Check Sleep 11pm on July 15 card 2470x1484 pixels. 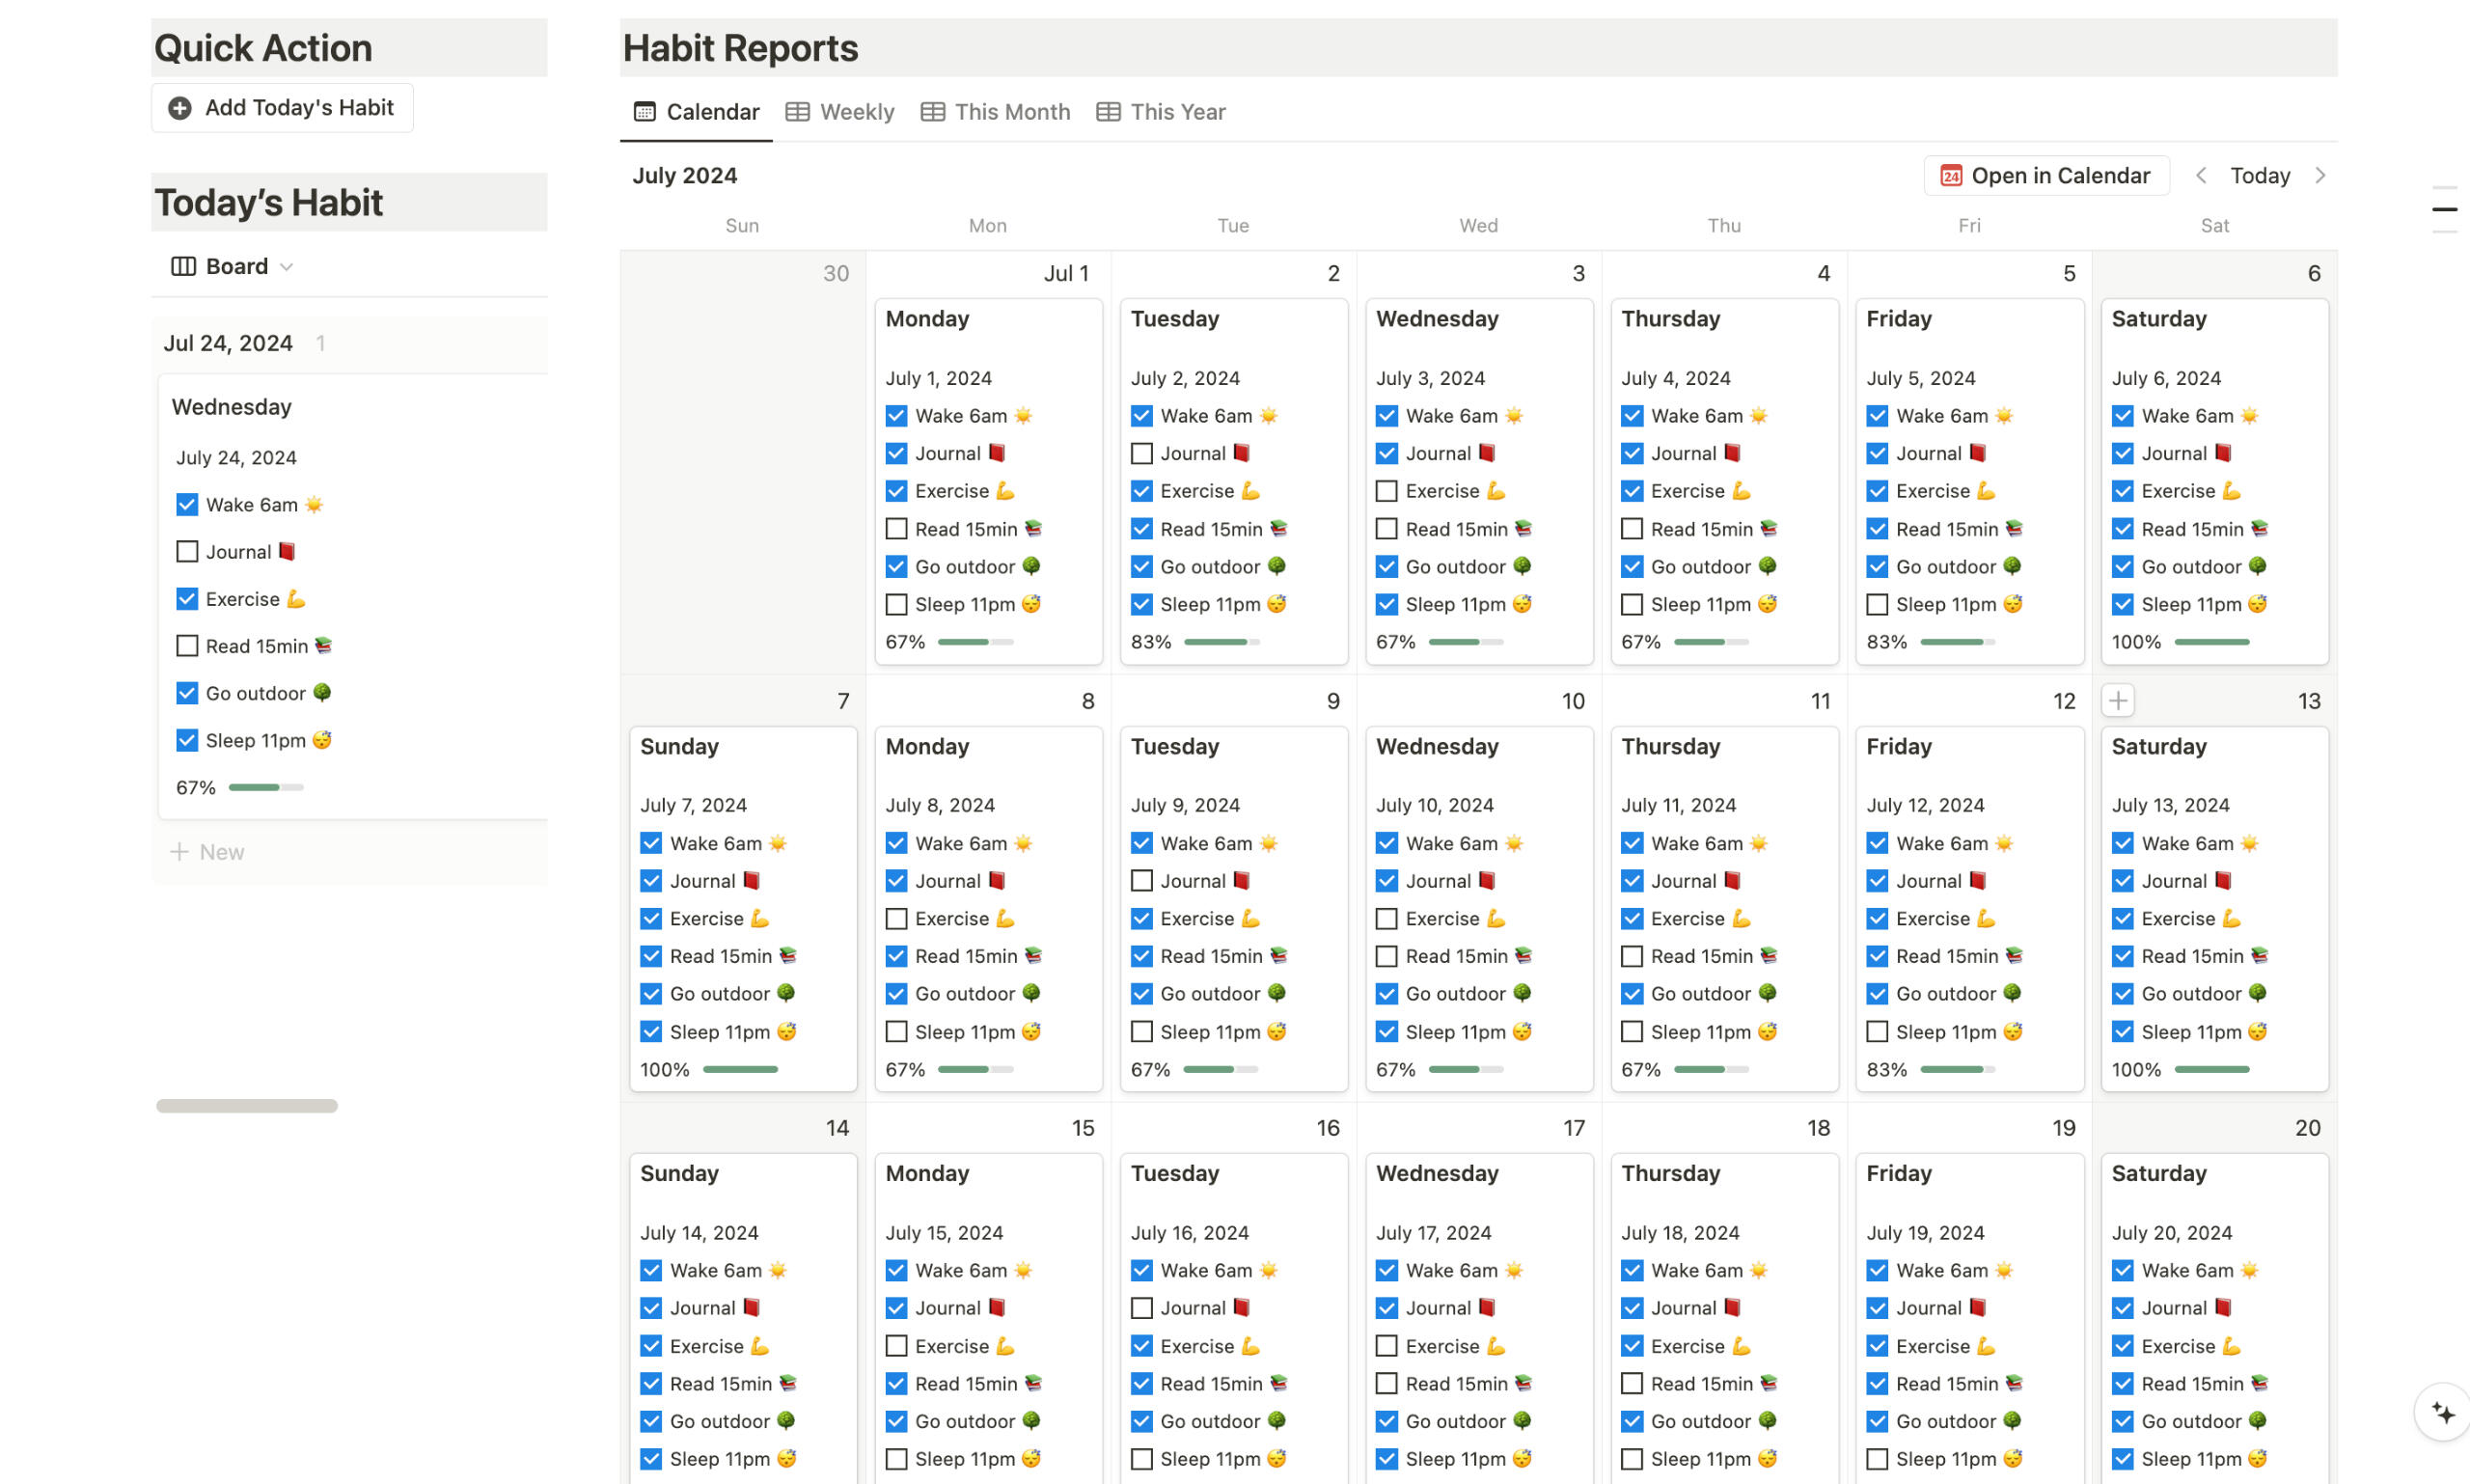pyautogui.click(x=896, y=1459)
